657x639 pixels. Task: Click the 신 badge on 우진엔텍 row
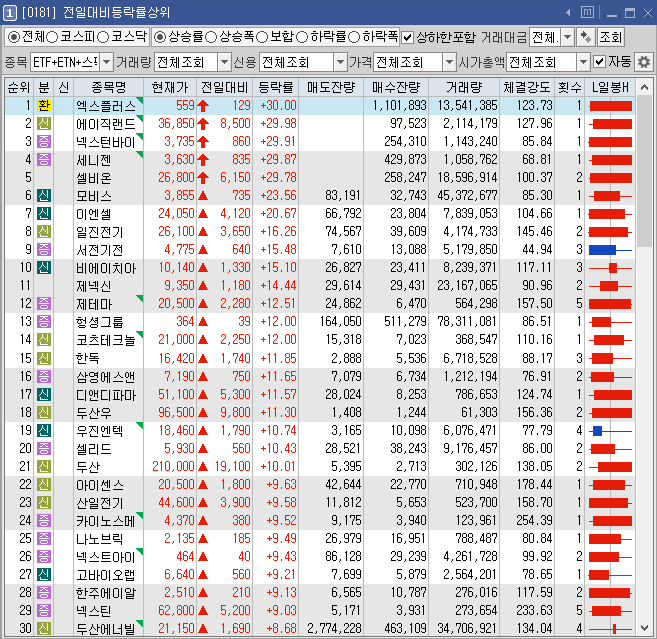pyautogui.click(x=44, y=431)
